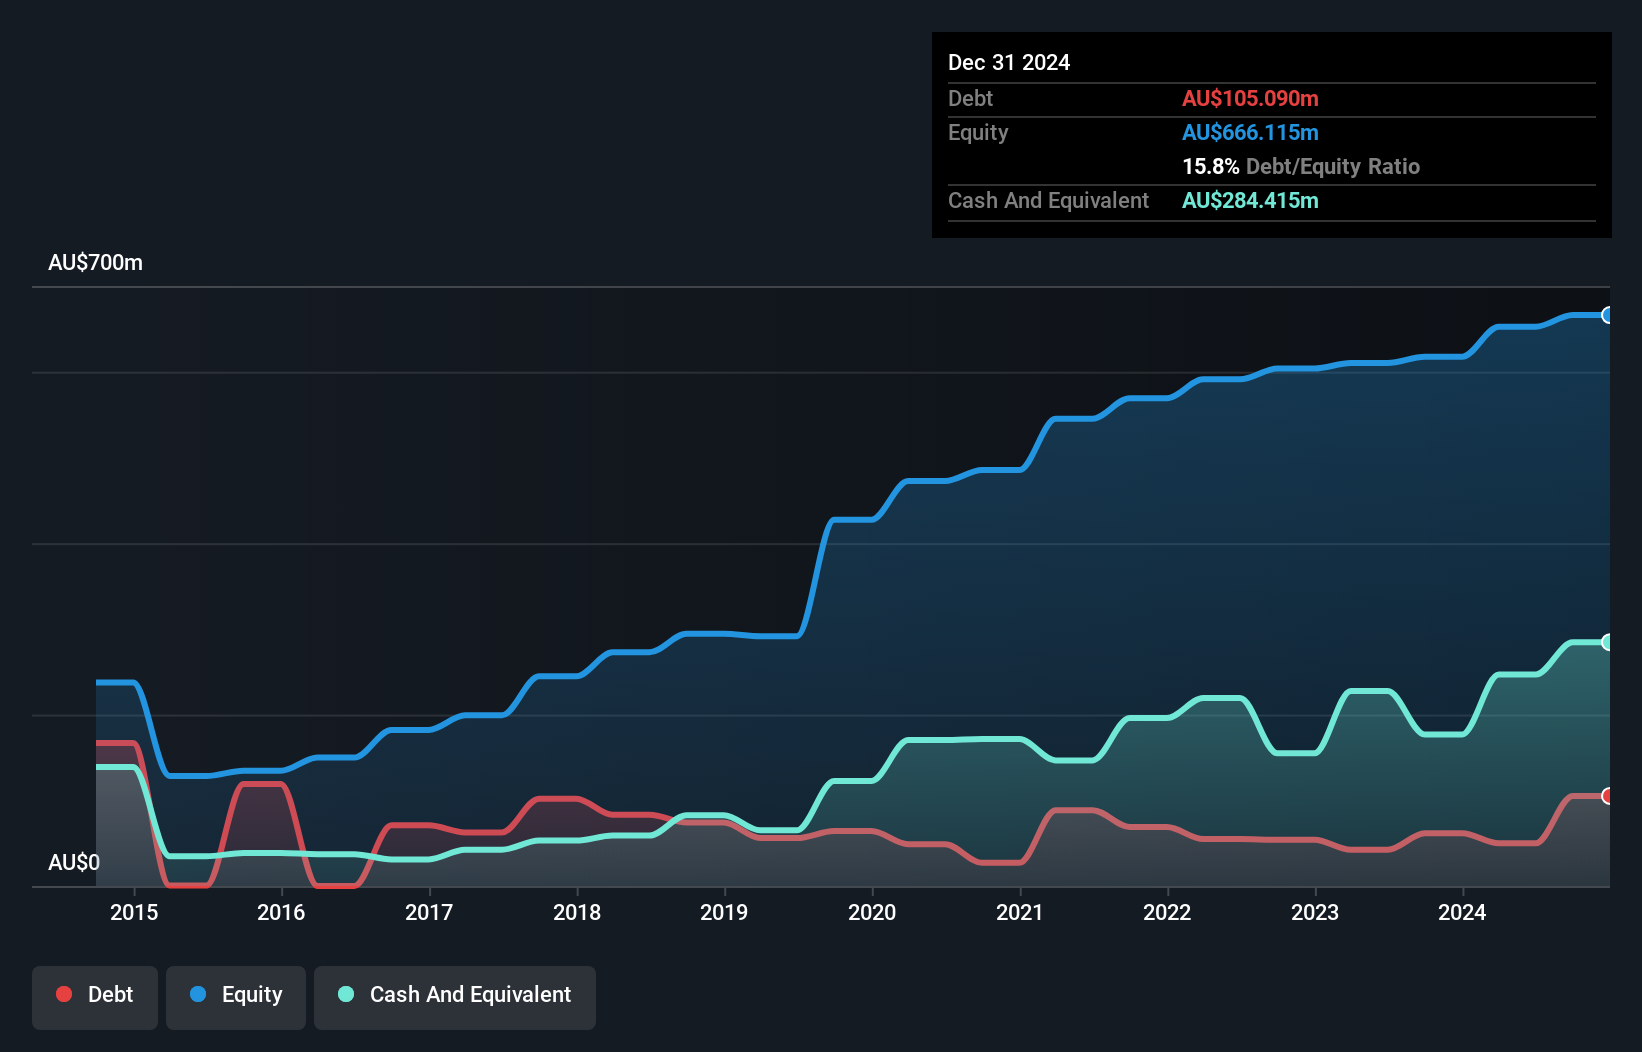Toggle the Debt legend button

coord(95,997)
